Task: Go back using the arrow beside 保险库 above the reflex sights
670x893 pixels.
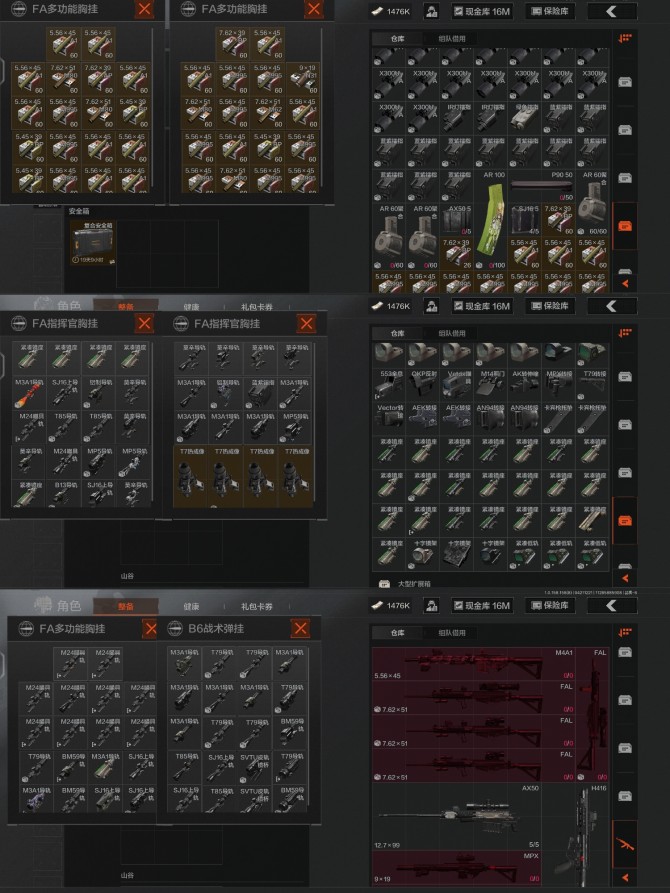Action: pos(611,306)
